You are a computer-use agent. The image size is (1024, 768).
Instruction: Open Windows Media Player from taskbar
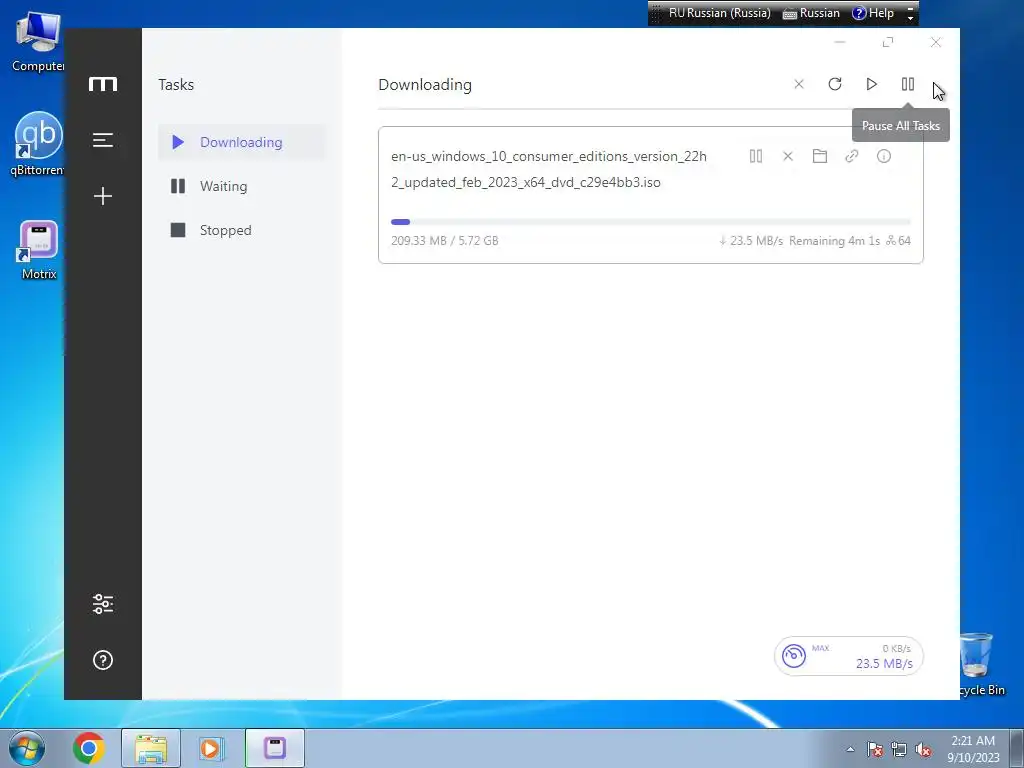(x=210, y=748)
